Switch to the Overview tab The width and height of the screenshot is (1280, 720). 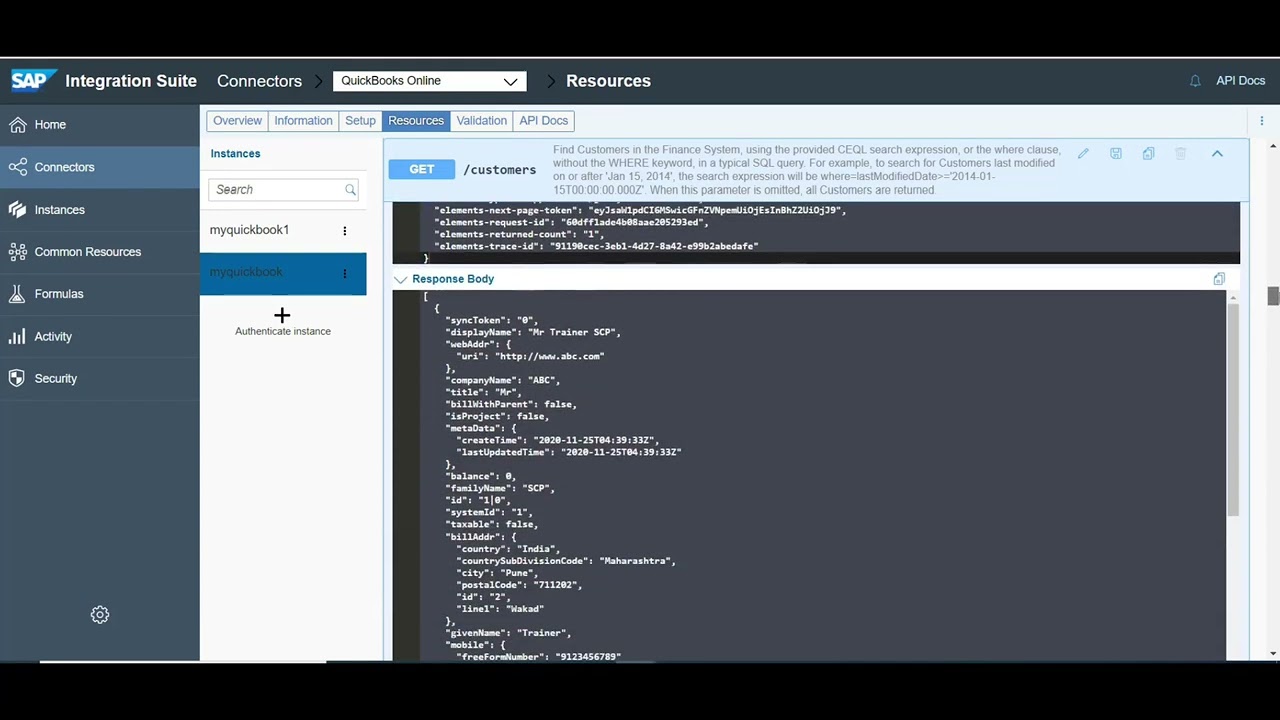[237, 121]
